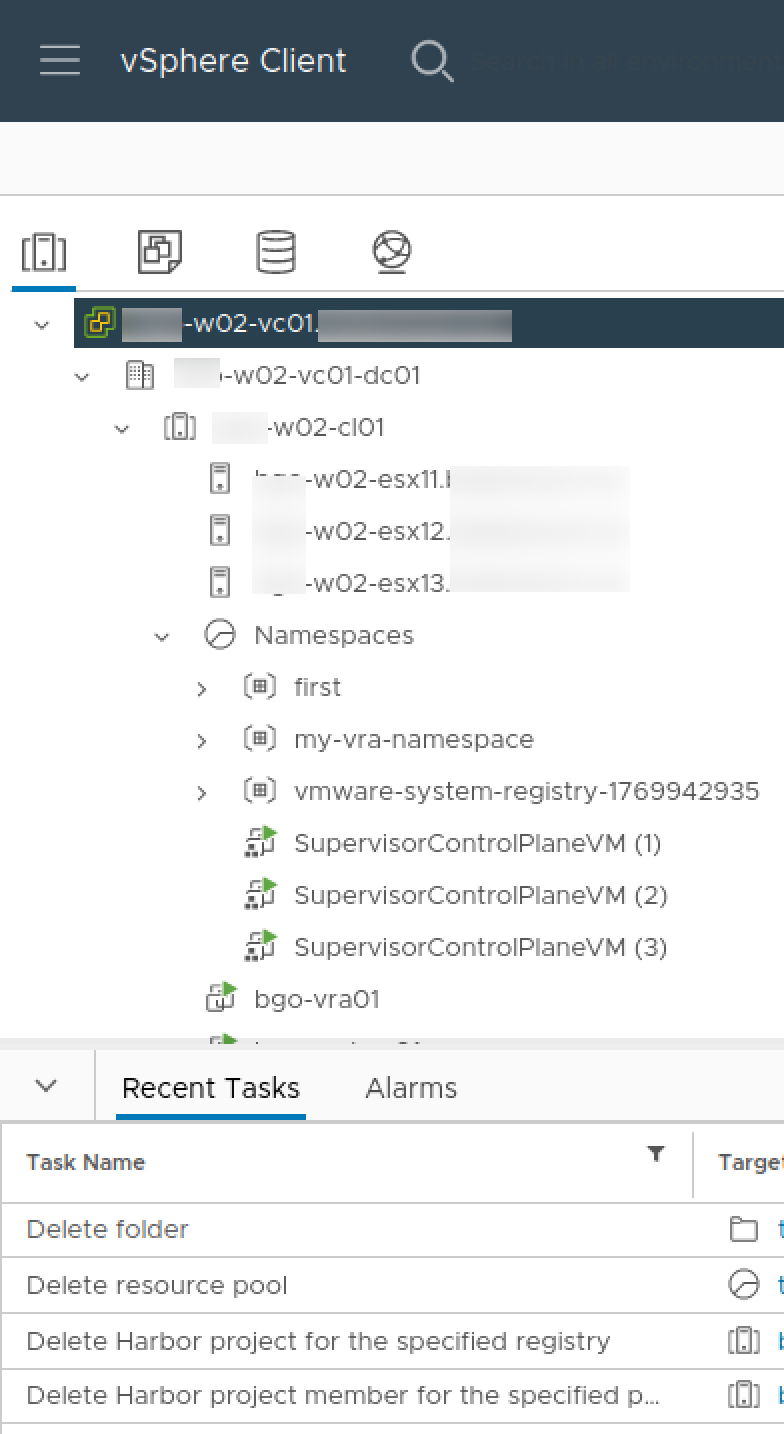Click namespace icon beside my-vra-namespace

(x=260, y=738)
